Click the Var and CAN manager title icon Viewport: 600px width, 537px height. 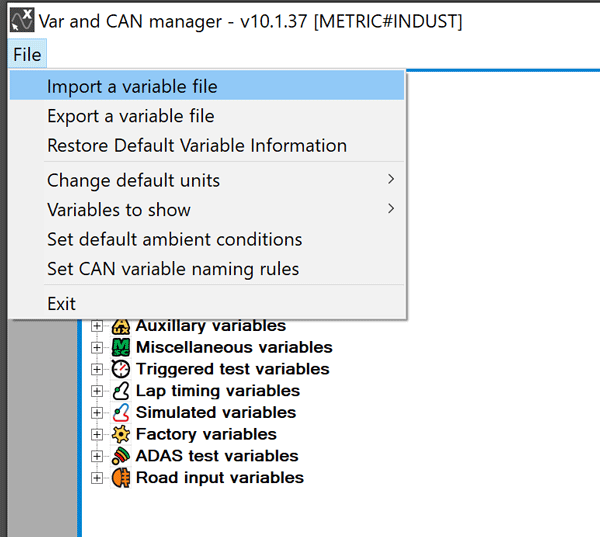click(x=21, y=20)
